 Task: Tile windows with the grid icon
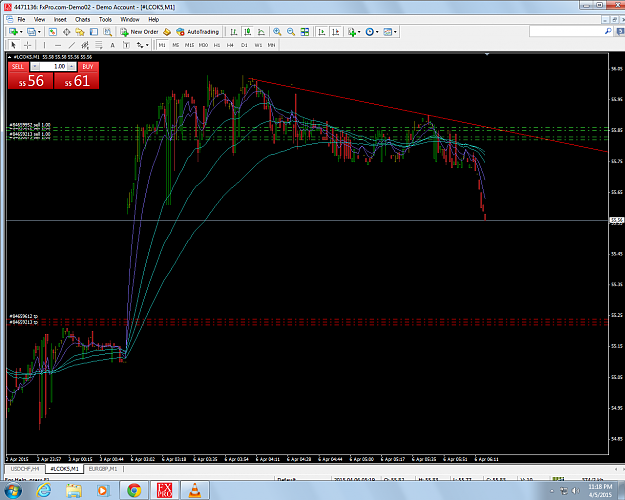pos(305,32)
